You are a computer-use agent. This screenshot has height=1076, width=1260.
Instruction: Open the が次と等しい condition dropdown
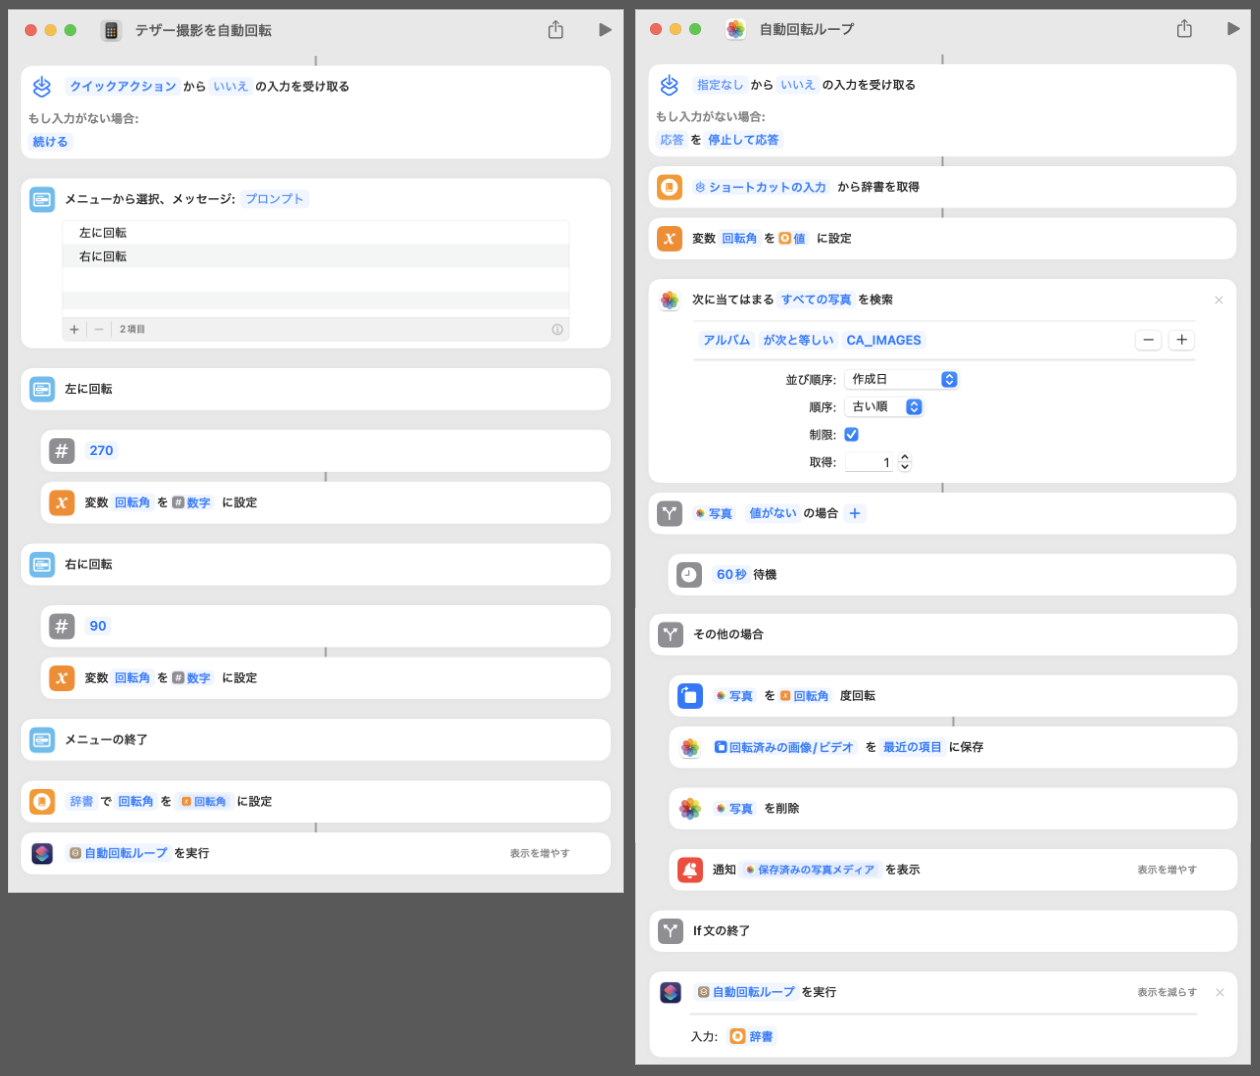click(798, 341)
